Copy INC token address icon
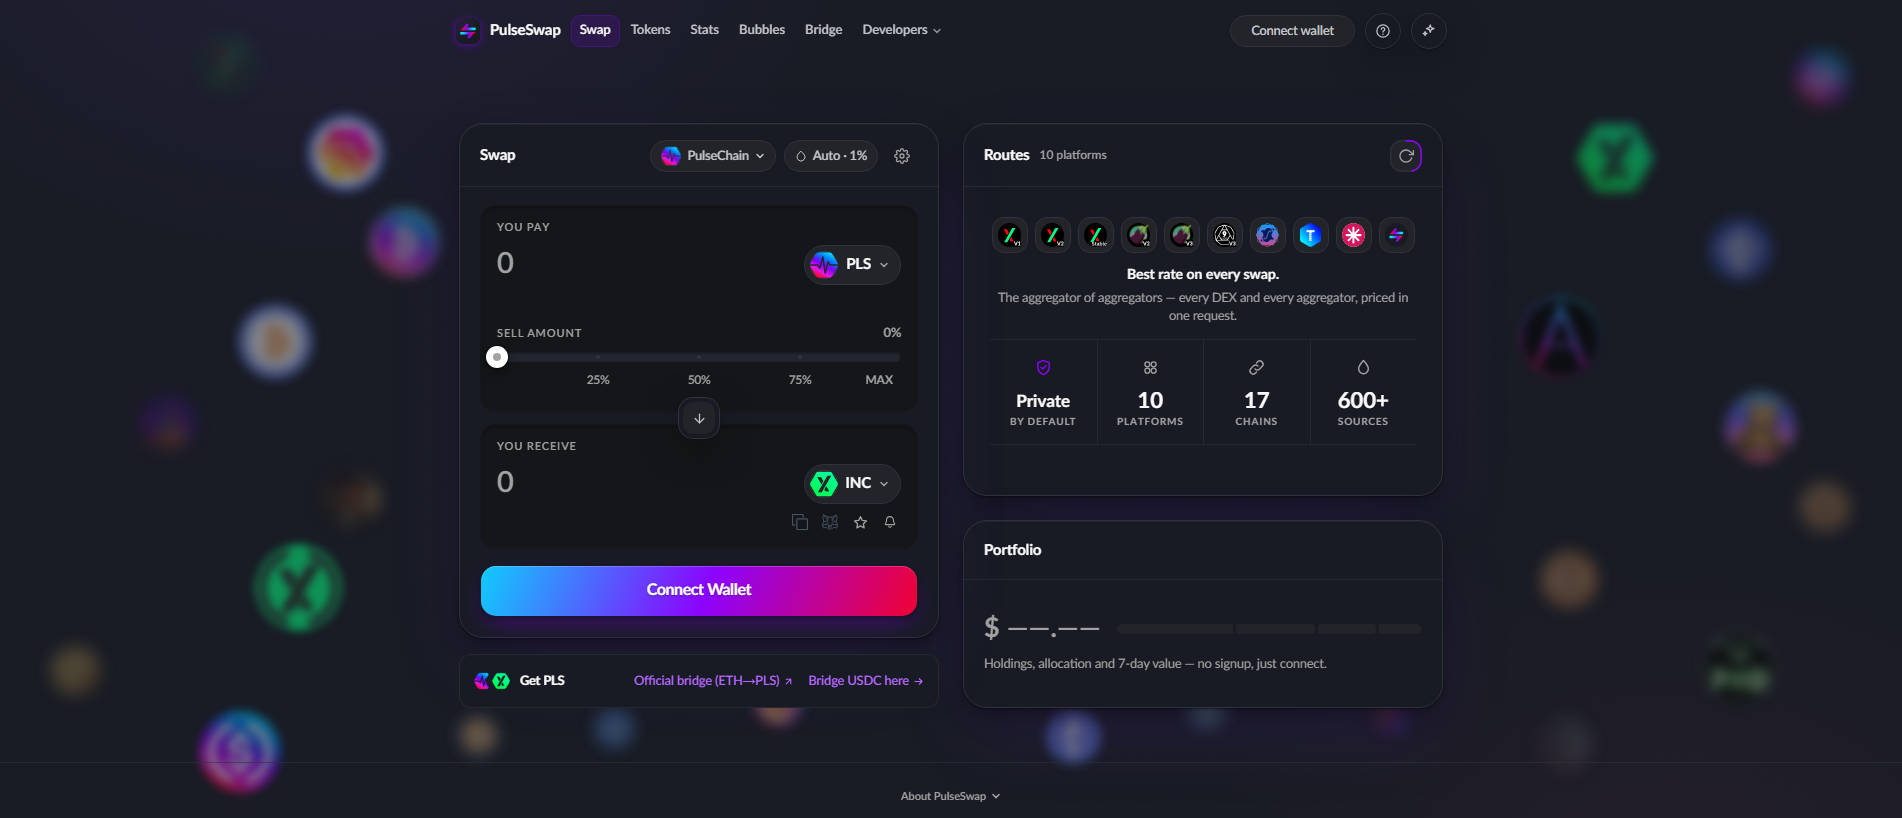This screenshot has height=818, width=1902. (x=800, y=522)
